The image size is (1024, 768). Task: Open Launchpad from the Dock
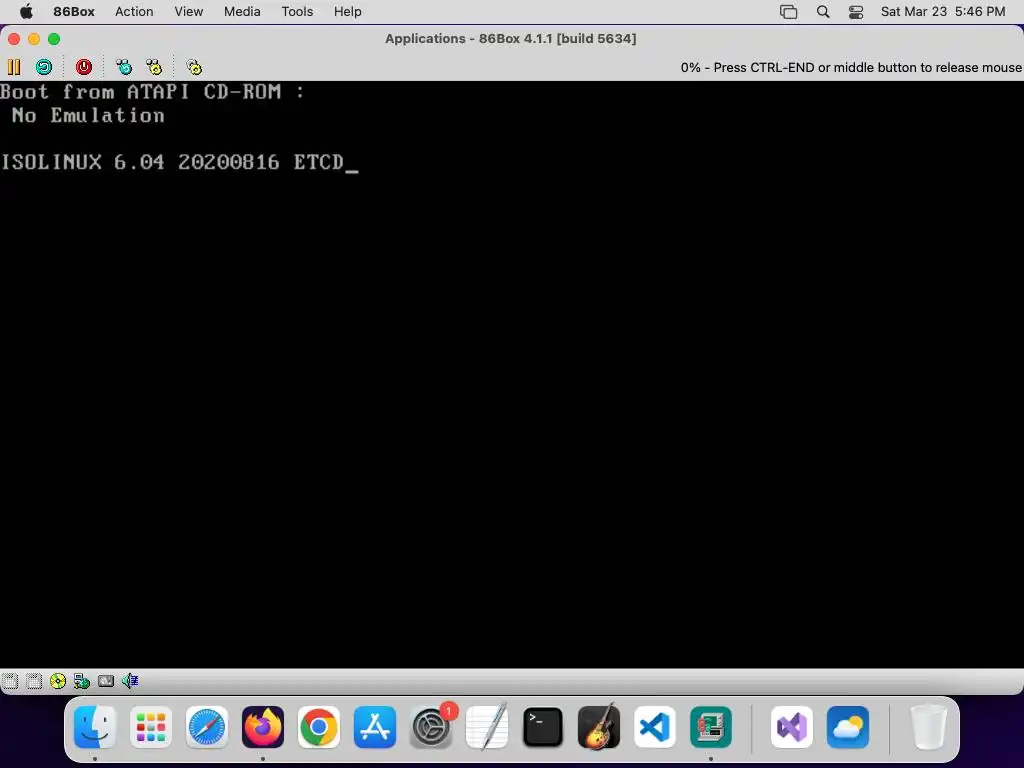point(151,727)
